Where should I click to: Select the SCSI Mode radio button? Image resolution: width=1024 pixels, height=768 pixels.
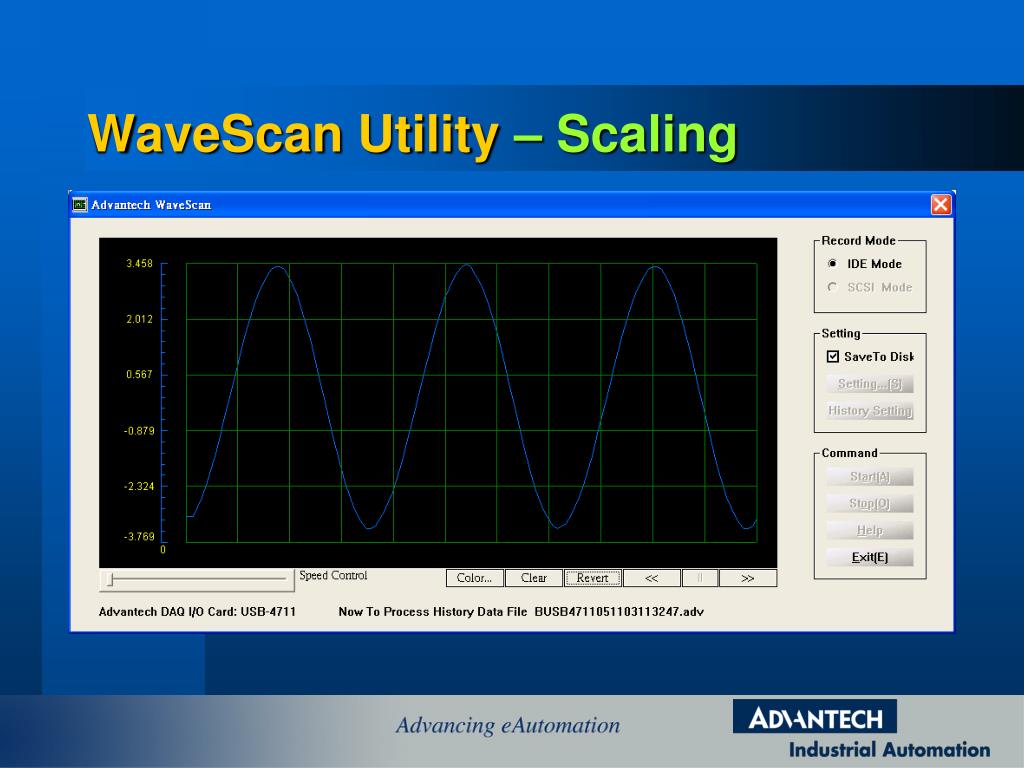833,287
